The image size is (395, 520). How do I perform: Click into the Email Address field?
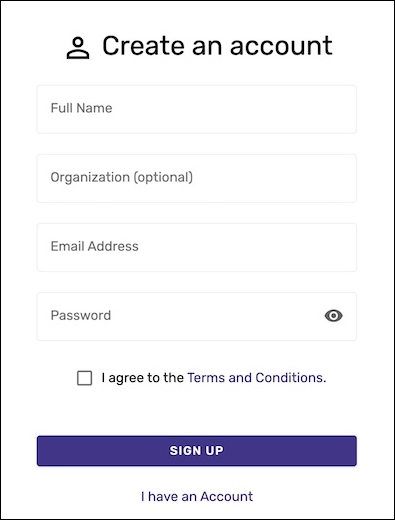point(197,247)
